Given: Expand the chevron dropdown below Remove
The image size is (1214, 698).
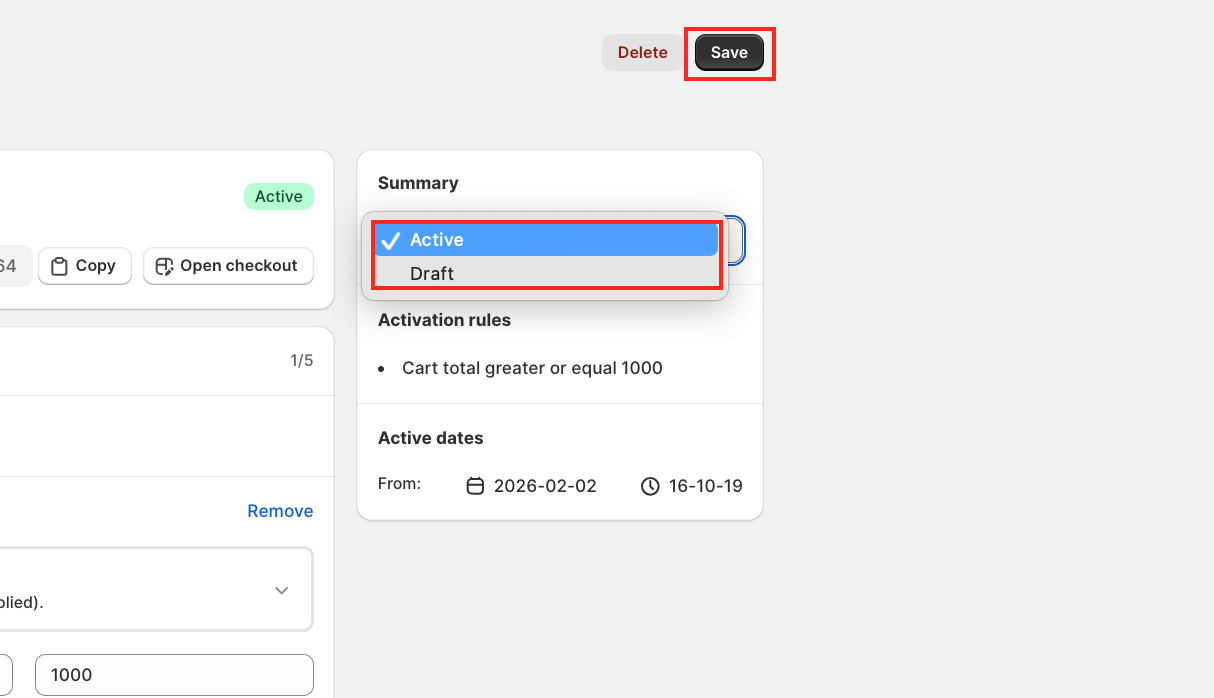Looking at the screenshot, I should (282, 590).
